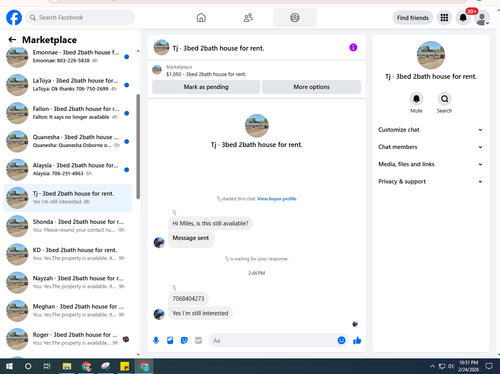Click the large listing photo in right panel

pyautogui.click(x=431, y=55)
